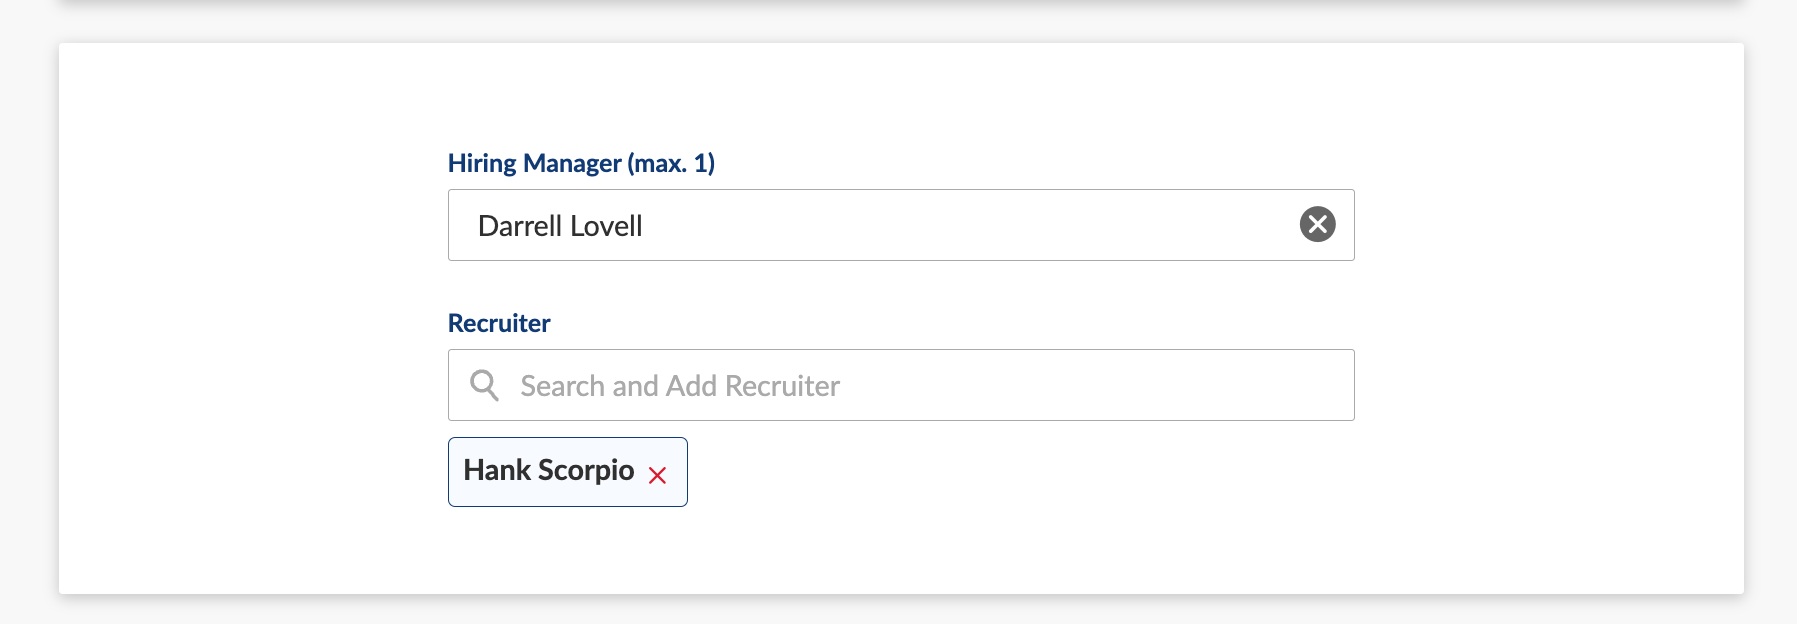Click the Hiring Manager (max. 1) label

[x=581, y=163]
